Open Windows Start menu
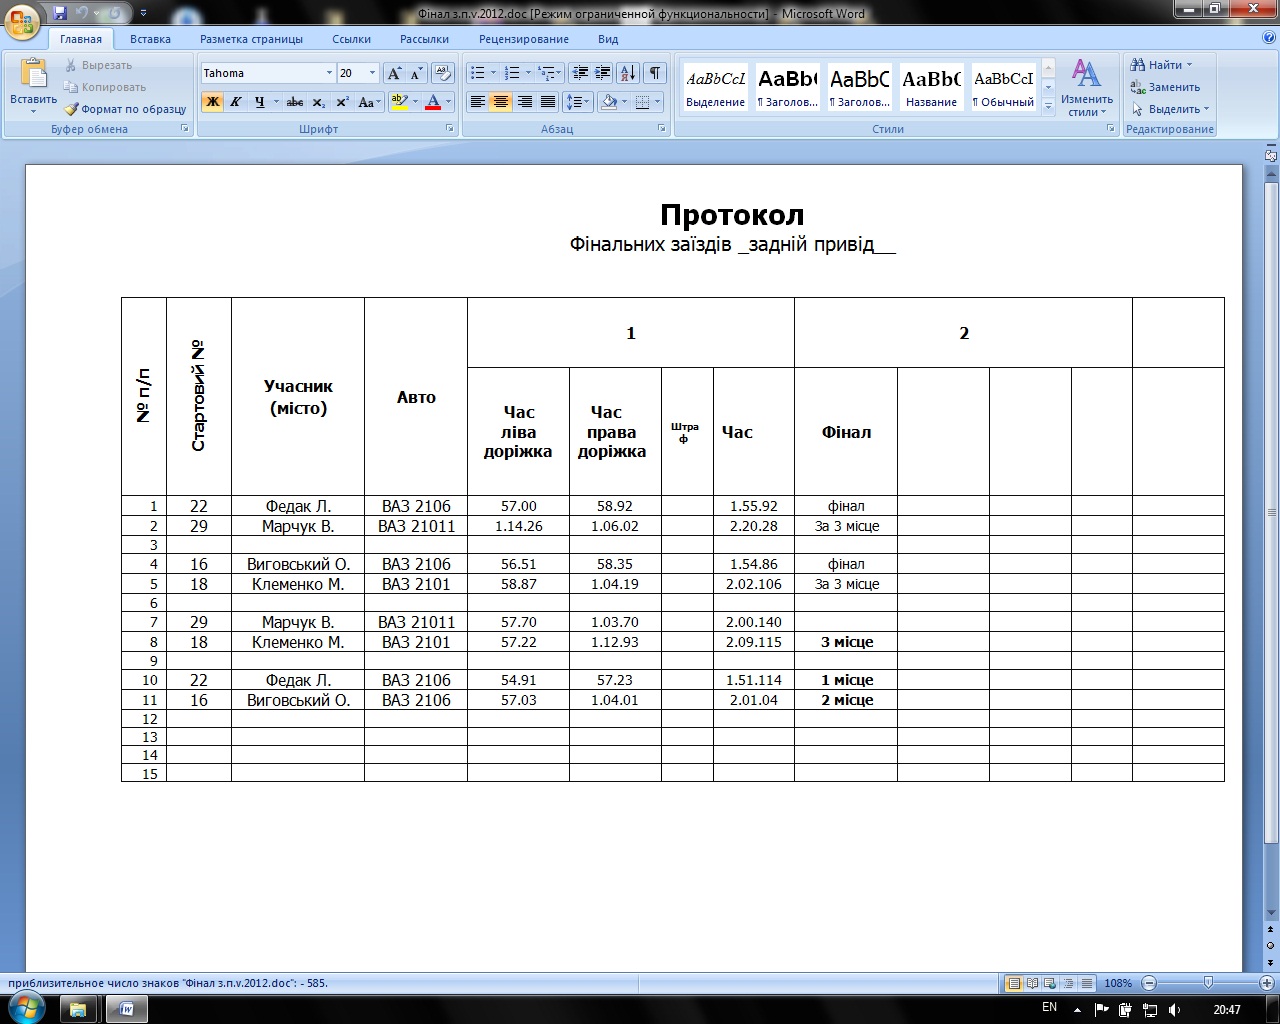Image resolution: width=1280 pixels, height=1024 pixels. [x=25, y=1008]
